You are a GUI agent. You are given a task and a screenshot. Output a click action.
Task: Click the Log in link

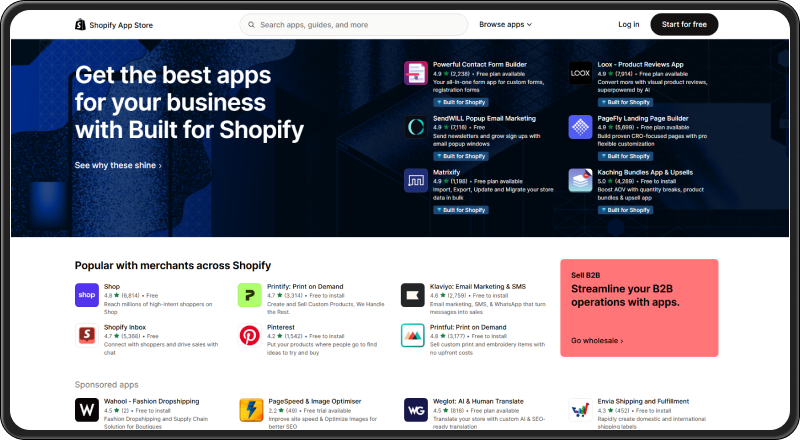coord(629,25)
